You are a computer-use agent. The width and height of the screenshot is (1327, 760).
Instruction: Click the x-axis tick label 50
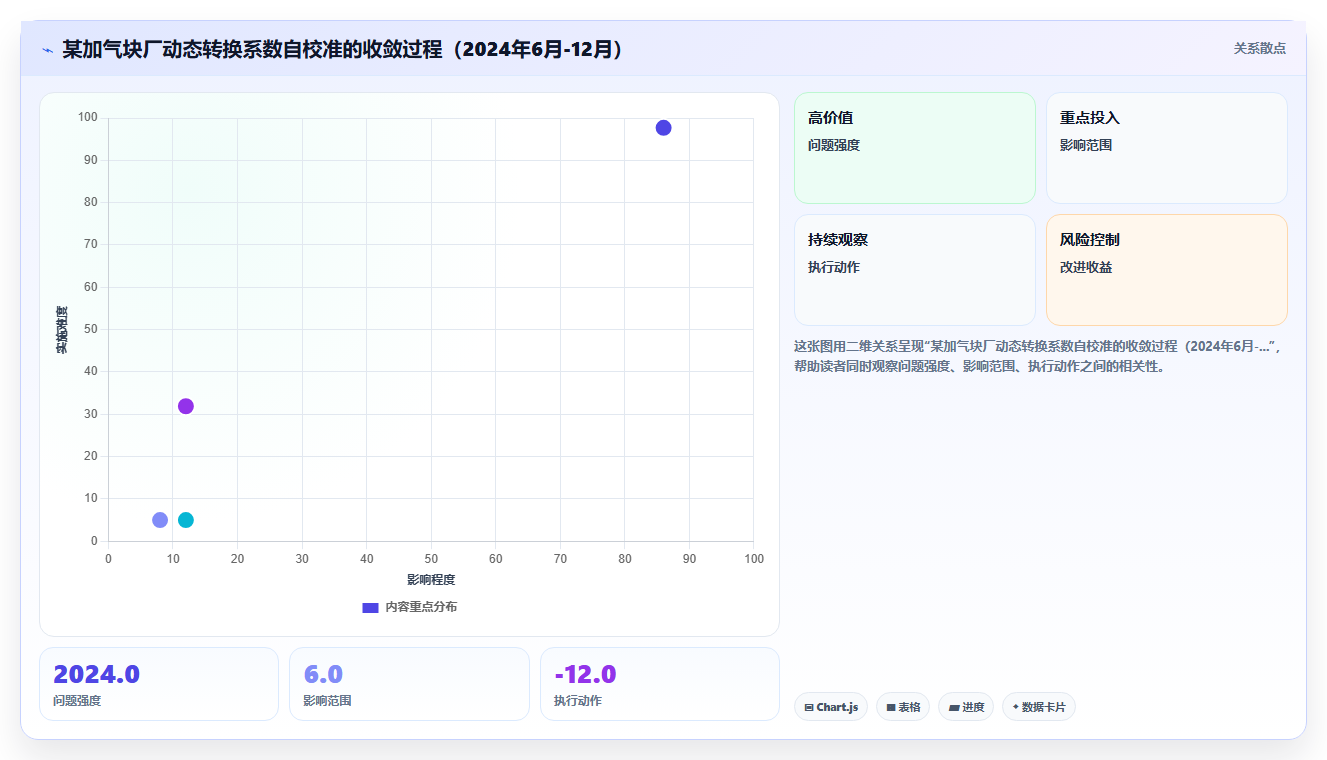tap(431, 558)
